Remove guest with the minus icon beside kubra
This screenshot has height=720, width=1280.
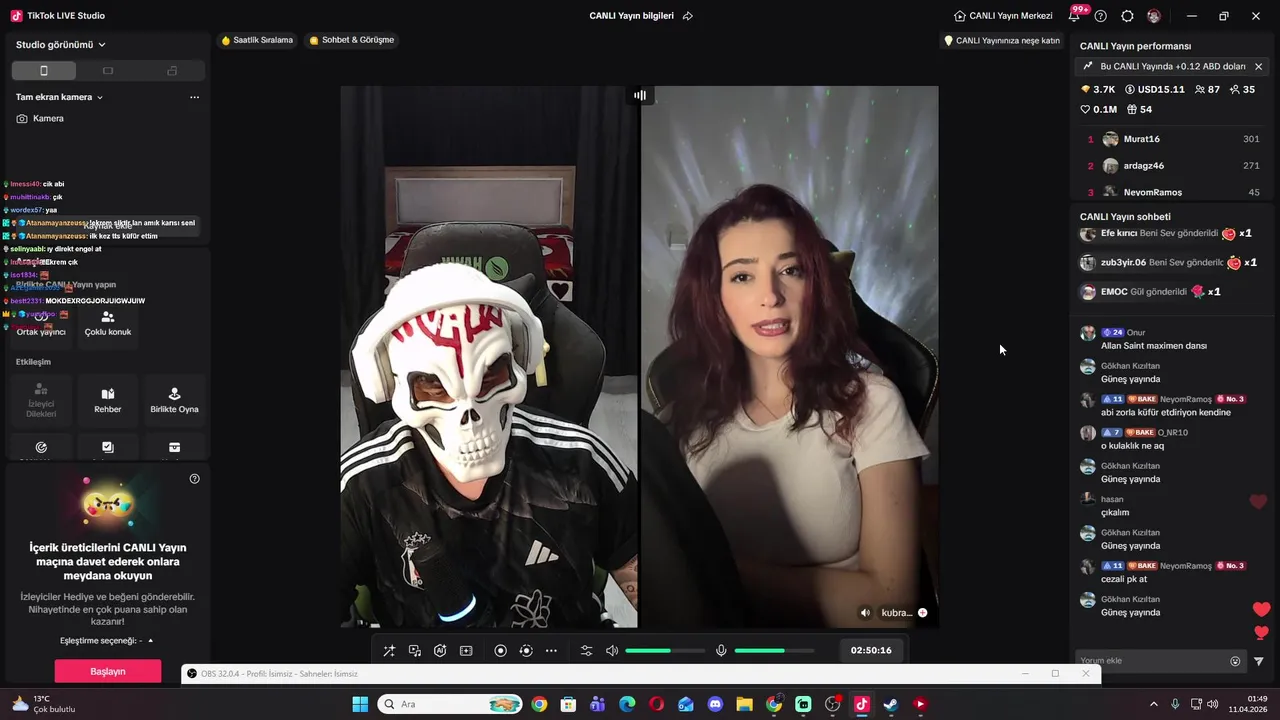click(x=922, y=613)
